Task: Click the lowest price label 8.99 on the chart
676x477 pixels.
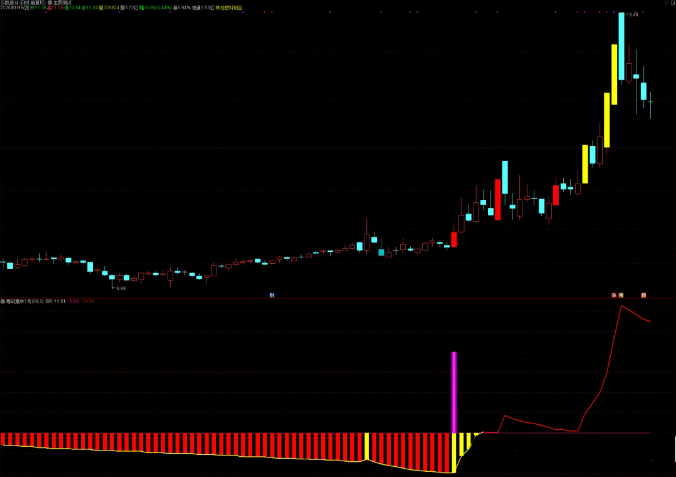Action: coord(122,288)
